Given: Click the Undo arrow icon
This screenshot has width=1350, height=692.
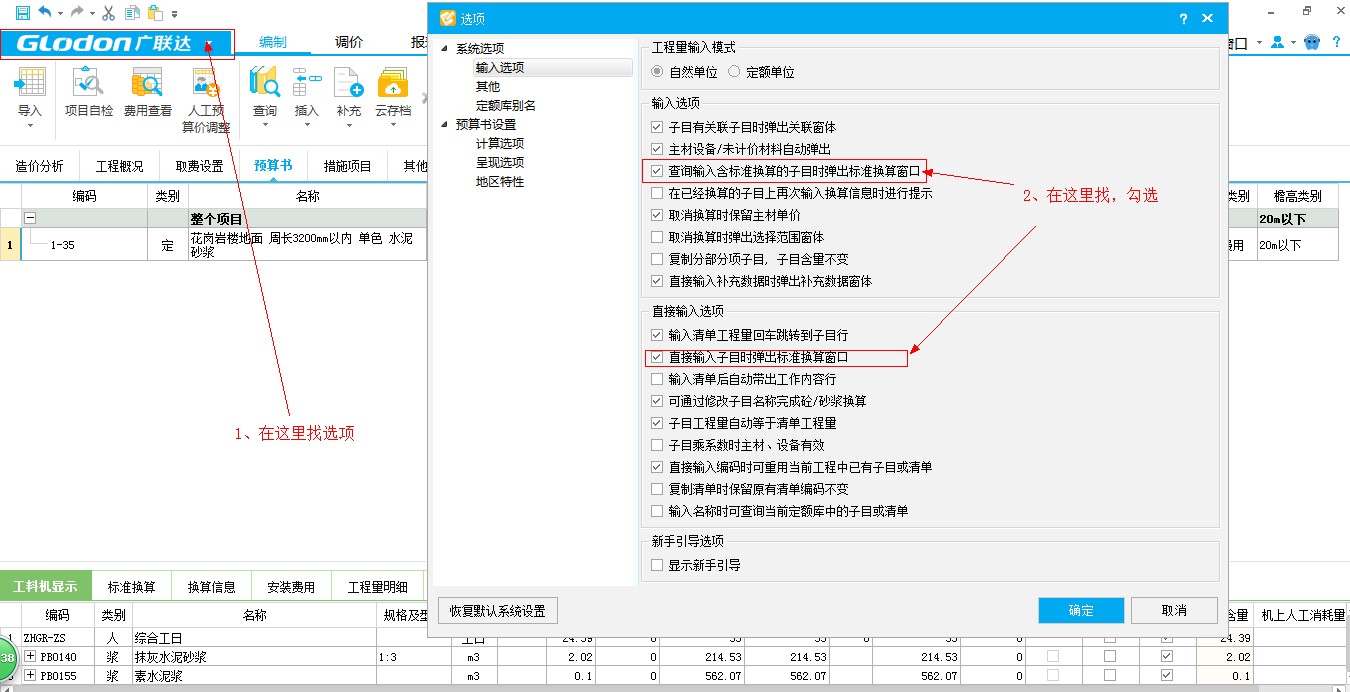Looking at the screenshot, I should tap(45, 13).
